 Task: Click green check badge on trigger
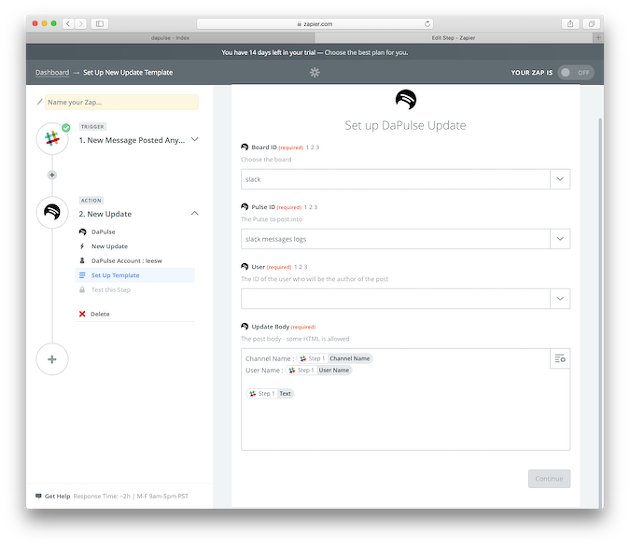pyautogui.click(x=66, y=128)
